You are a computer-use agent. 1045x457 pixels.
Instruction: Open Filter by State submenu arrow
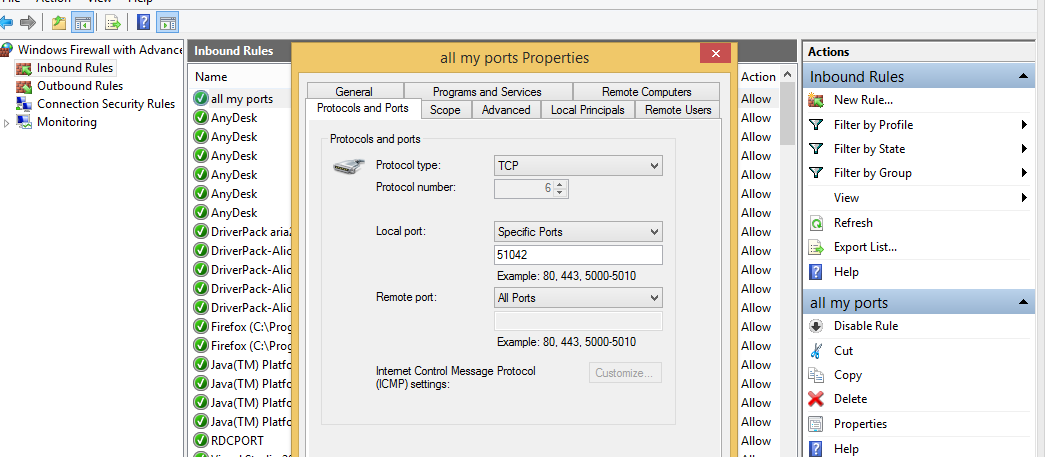(1024, 149)
